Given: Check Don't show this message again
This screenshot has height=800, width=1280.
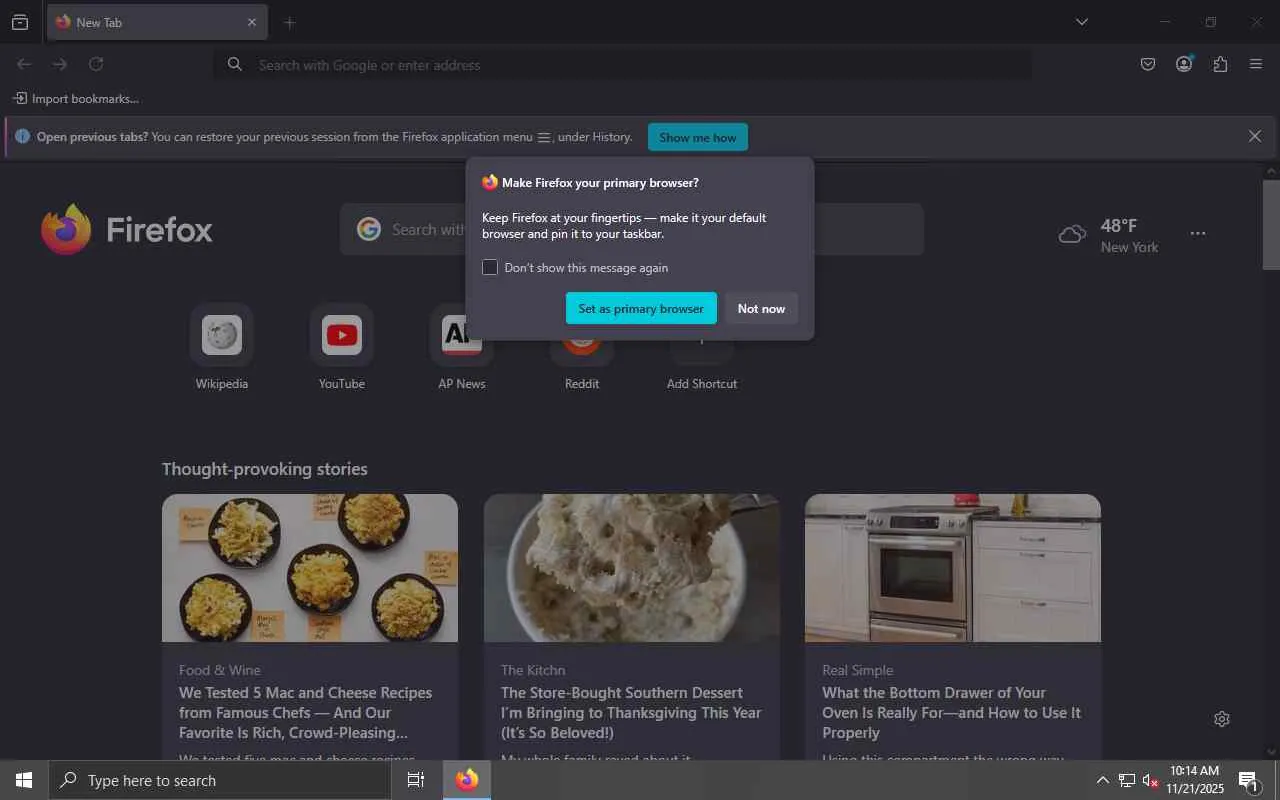Looking at the screenshot, I should pyautogui.click(x=490, y=267).
